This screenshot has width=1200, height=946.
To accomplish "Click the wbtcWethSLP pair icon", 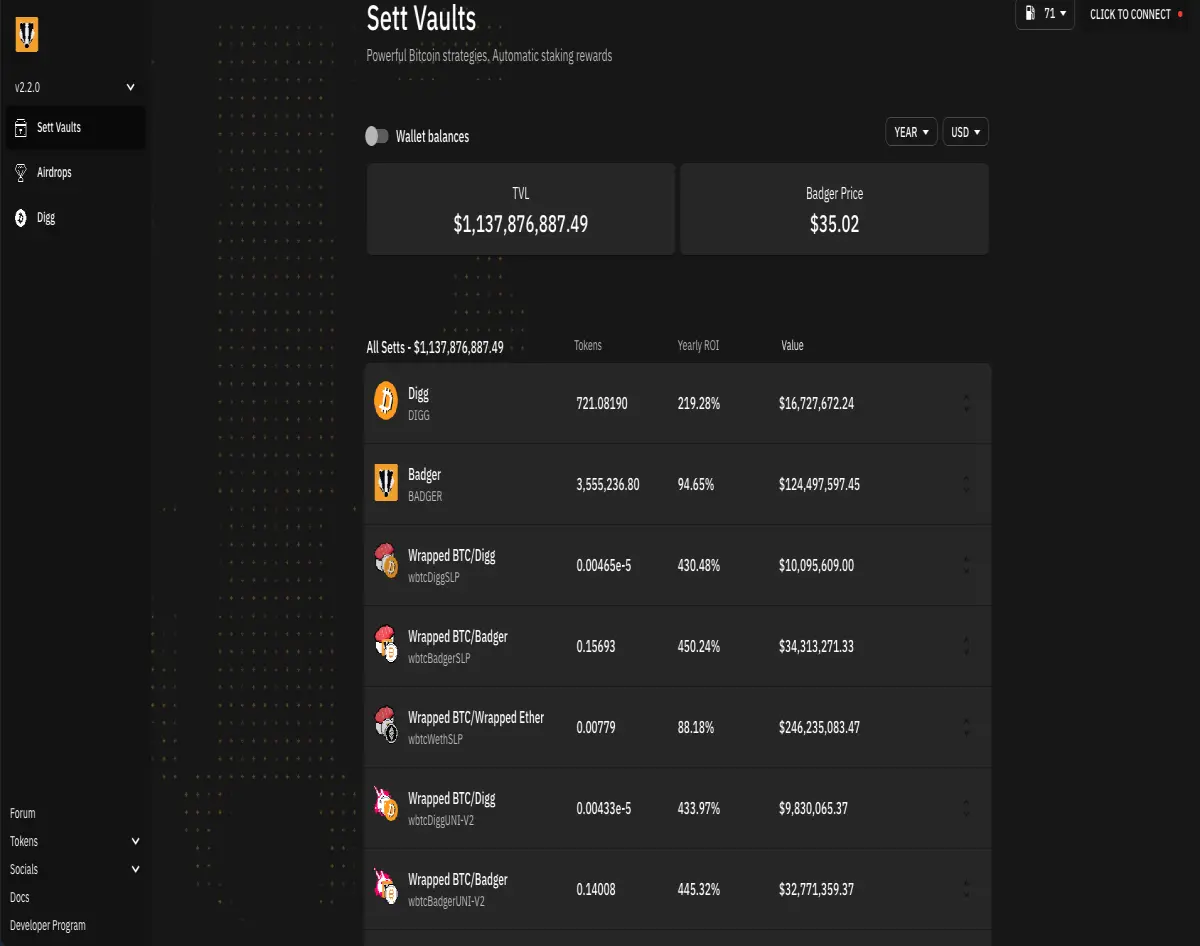I will [386, 727].
